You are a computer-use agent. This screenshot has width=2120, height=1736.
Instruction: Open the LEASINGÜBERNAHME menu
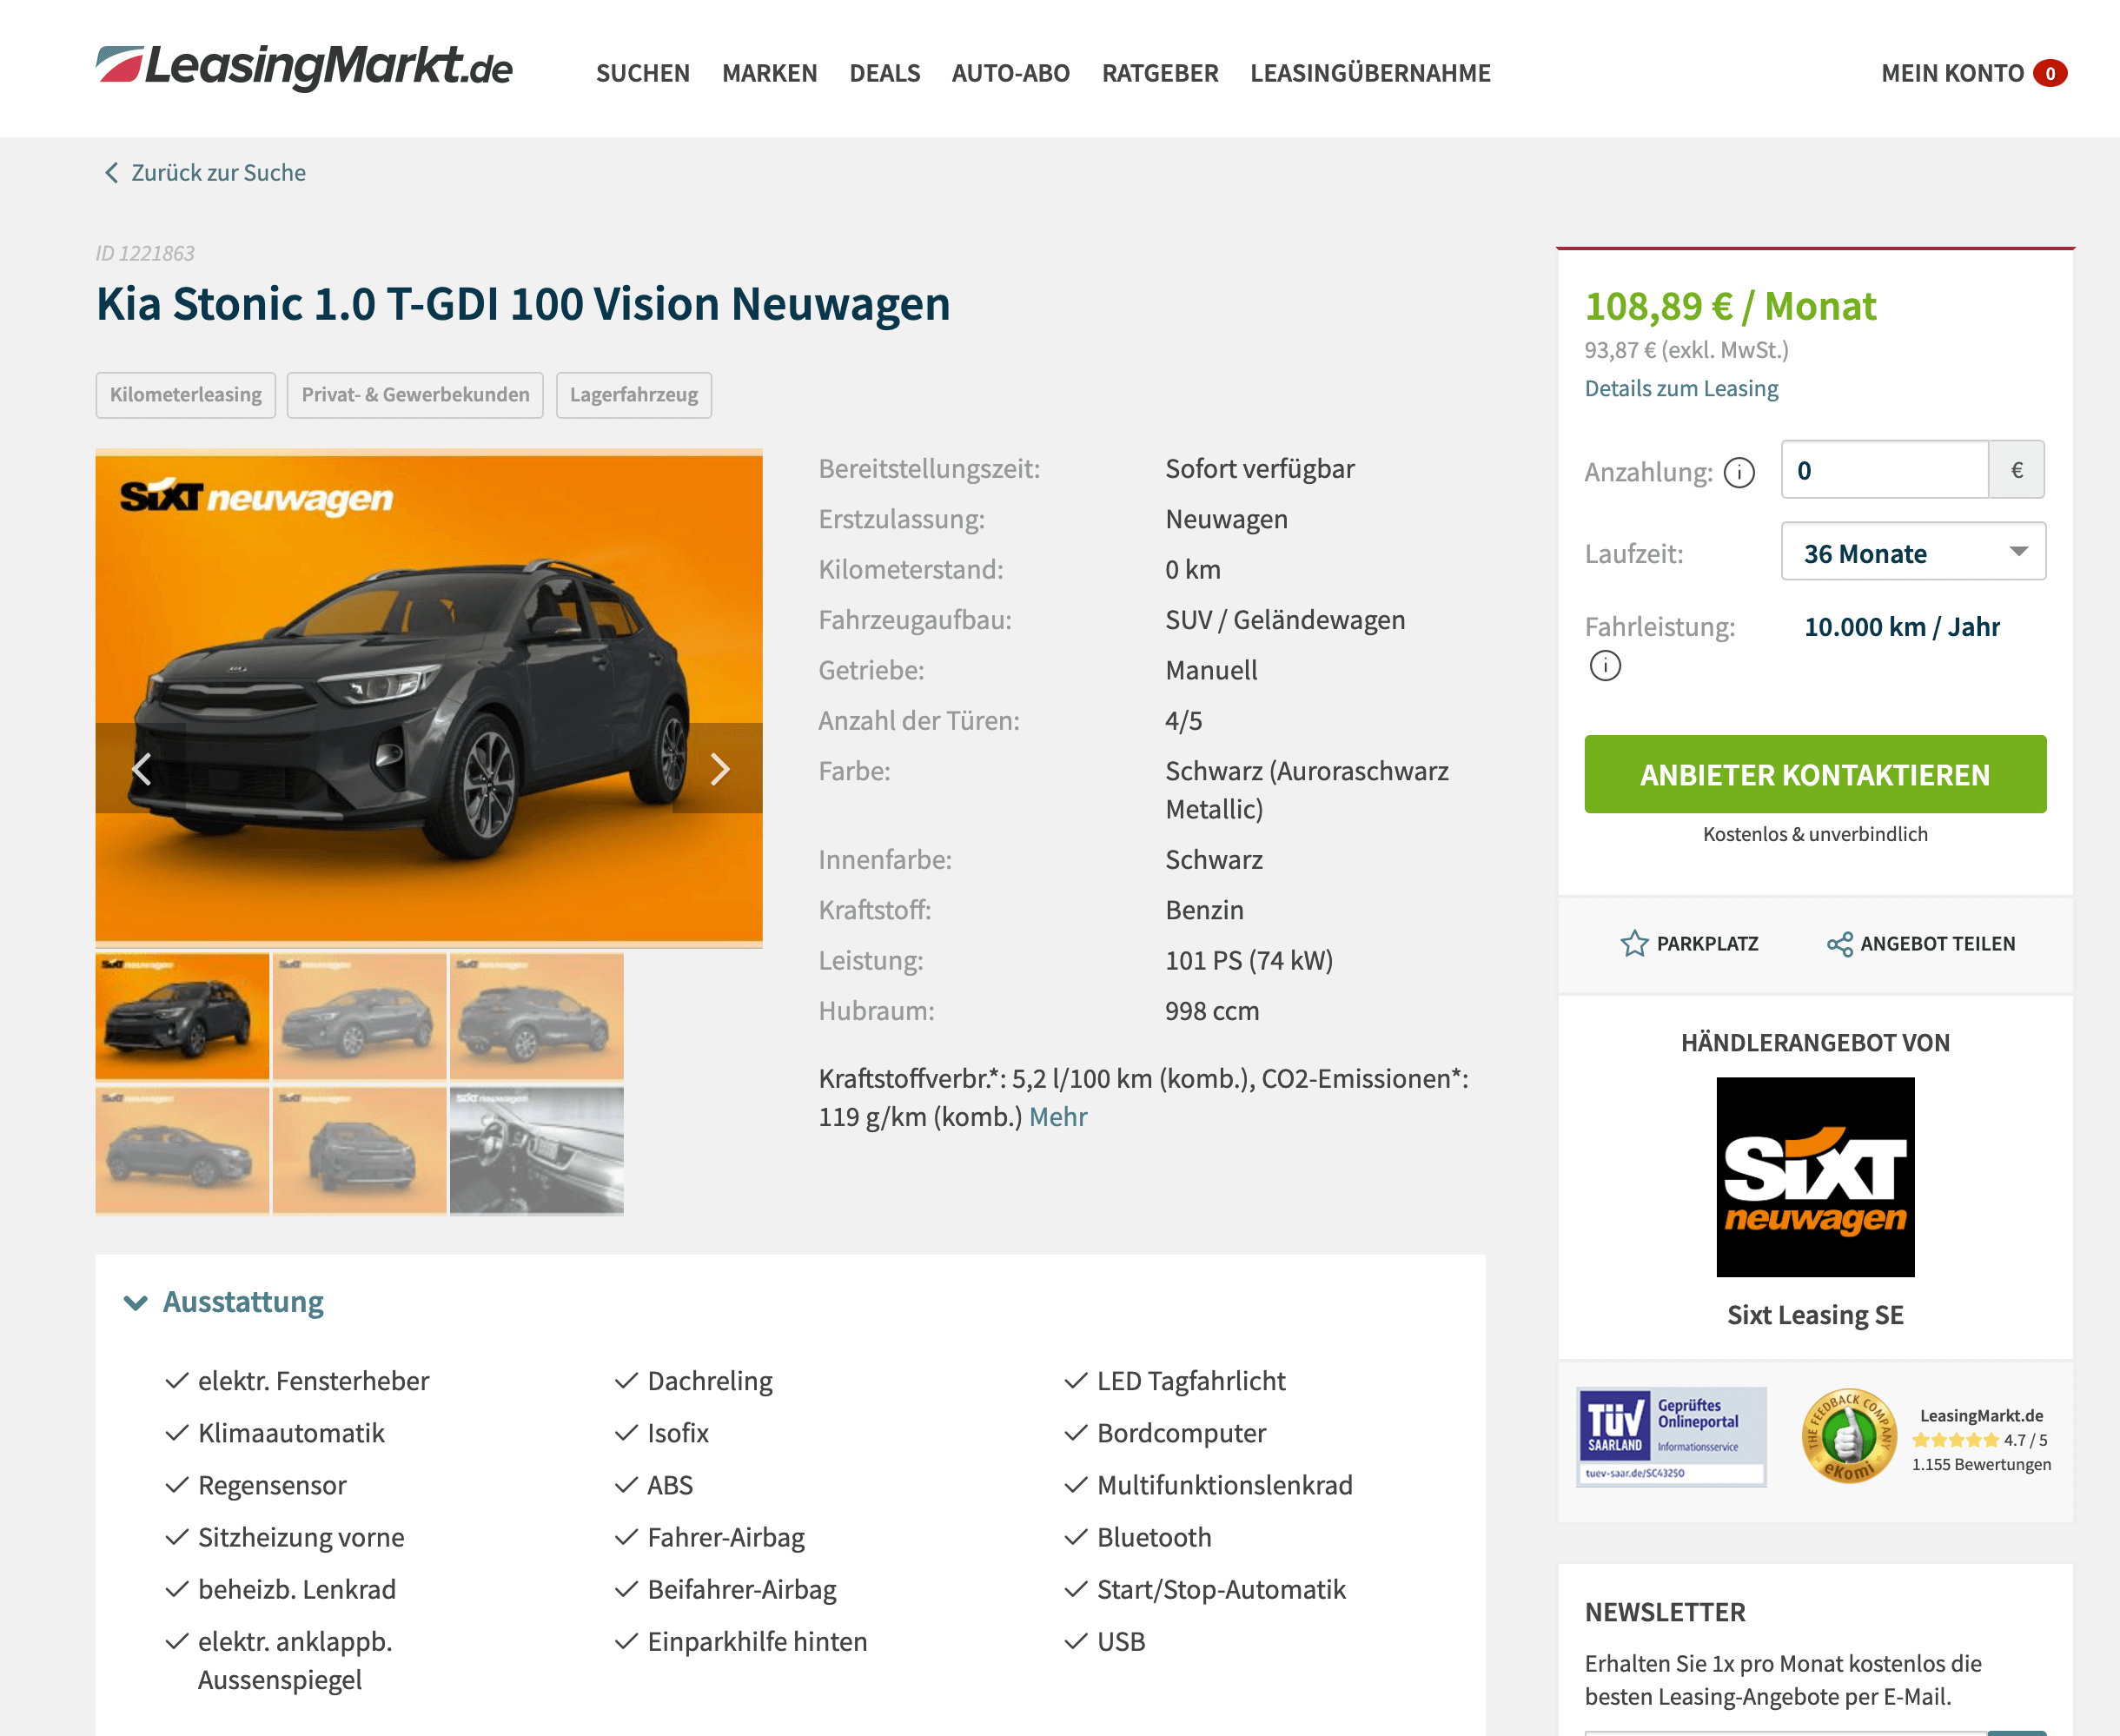(1370, 73)
